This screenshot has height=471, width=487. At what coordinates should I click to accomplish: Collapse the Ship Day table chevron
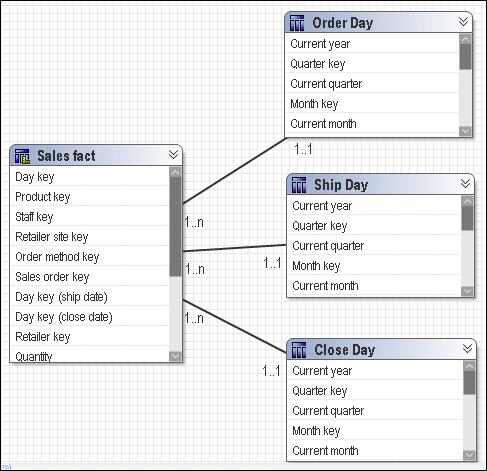tap(465, 183)
